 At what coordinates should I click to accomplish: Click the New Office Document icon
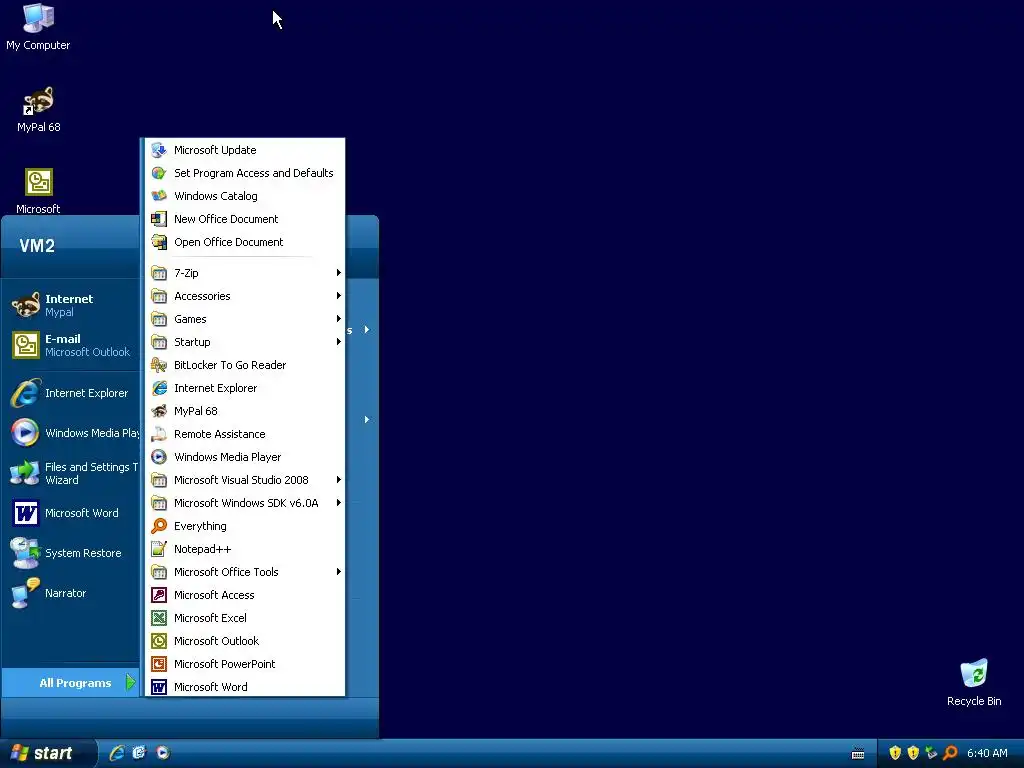click(x=159, y=219)
